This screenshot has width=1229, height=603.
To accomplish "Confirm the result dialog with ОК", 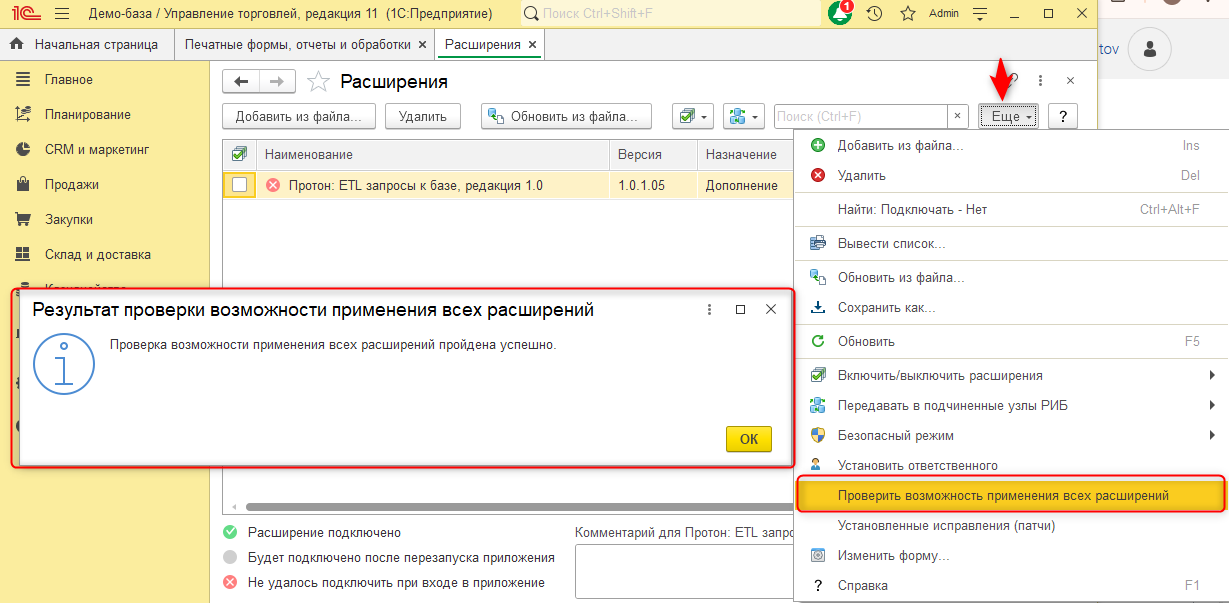I will point(749,438).
